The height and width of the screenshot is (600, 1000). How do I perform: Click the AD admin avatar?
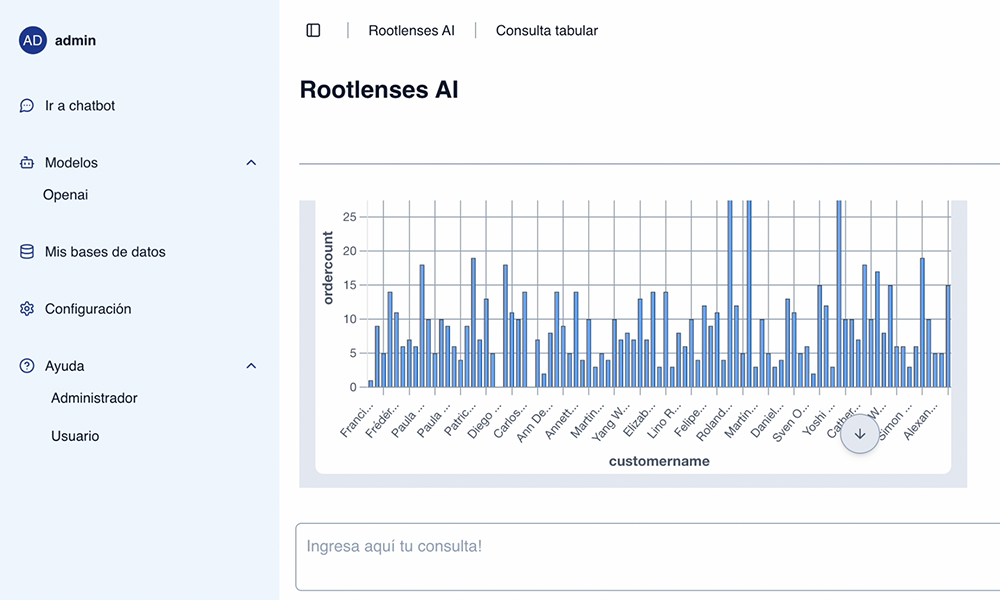tap(33, 40)
